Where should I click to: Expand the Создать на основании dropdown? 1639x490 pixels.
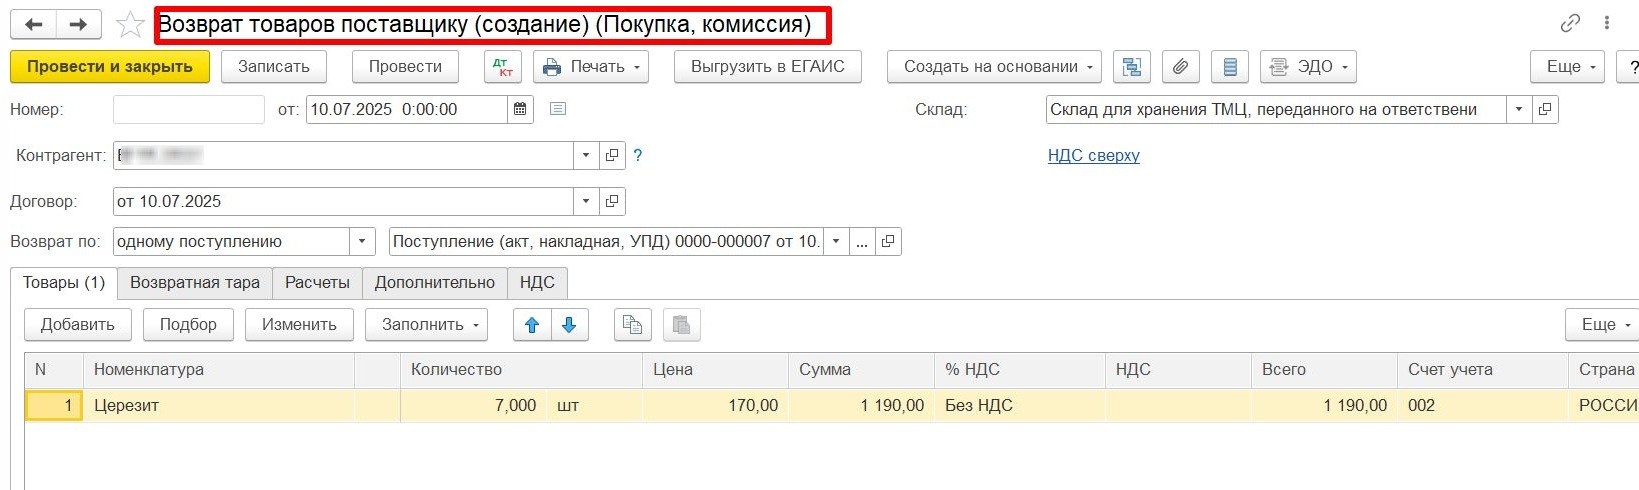click(x=994, y=67)
